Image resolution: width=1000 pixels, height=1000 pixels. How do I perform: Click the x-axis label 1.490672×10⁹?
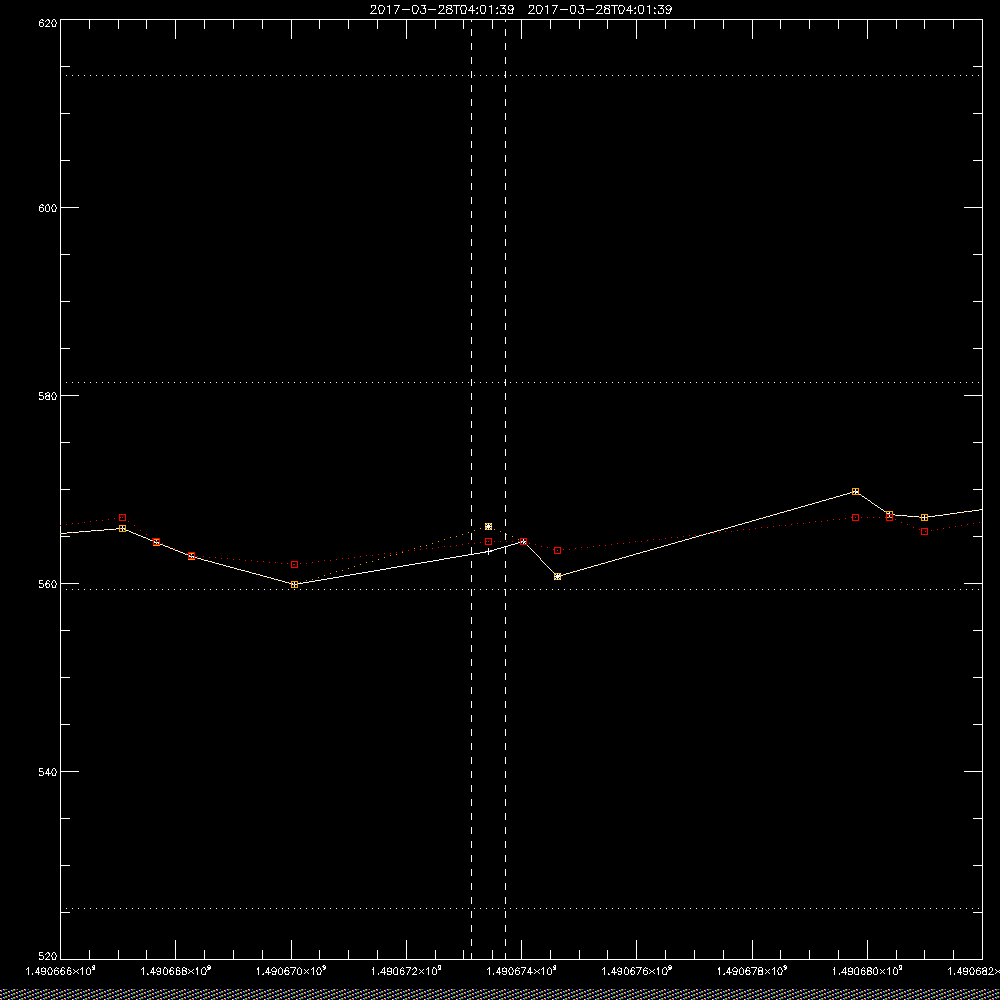click(x=406, y=971)
